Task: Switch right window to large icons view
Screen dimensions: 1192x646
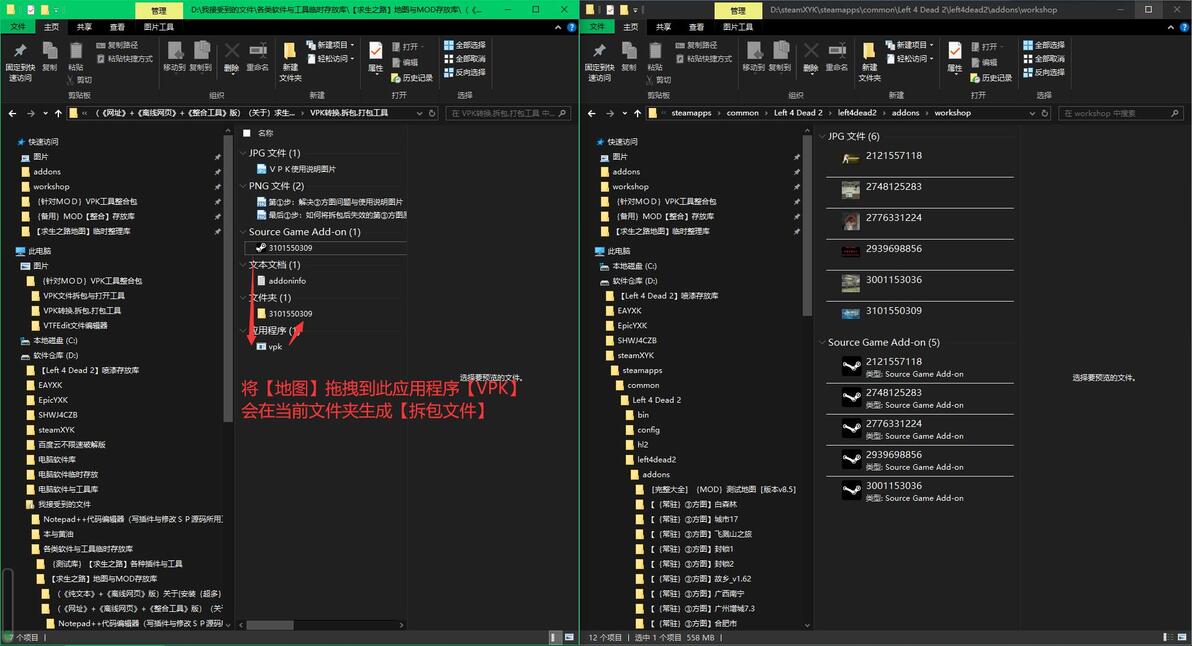Action: (x=1182, y=637)
